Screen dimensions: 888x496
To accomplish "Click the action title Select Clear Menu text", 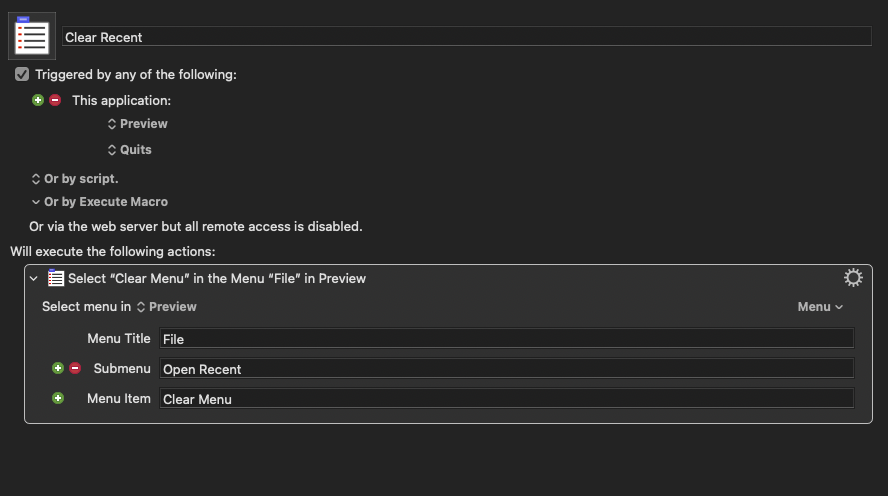I will (217, 279).
